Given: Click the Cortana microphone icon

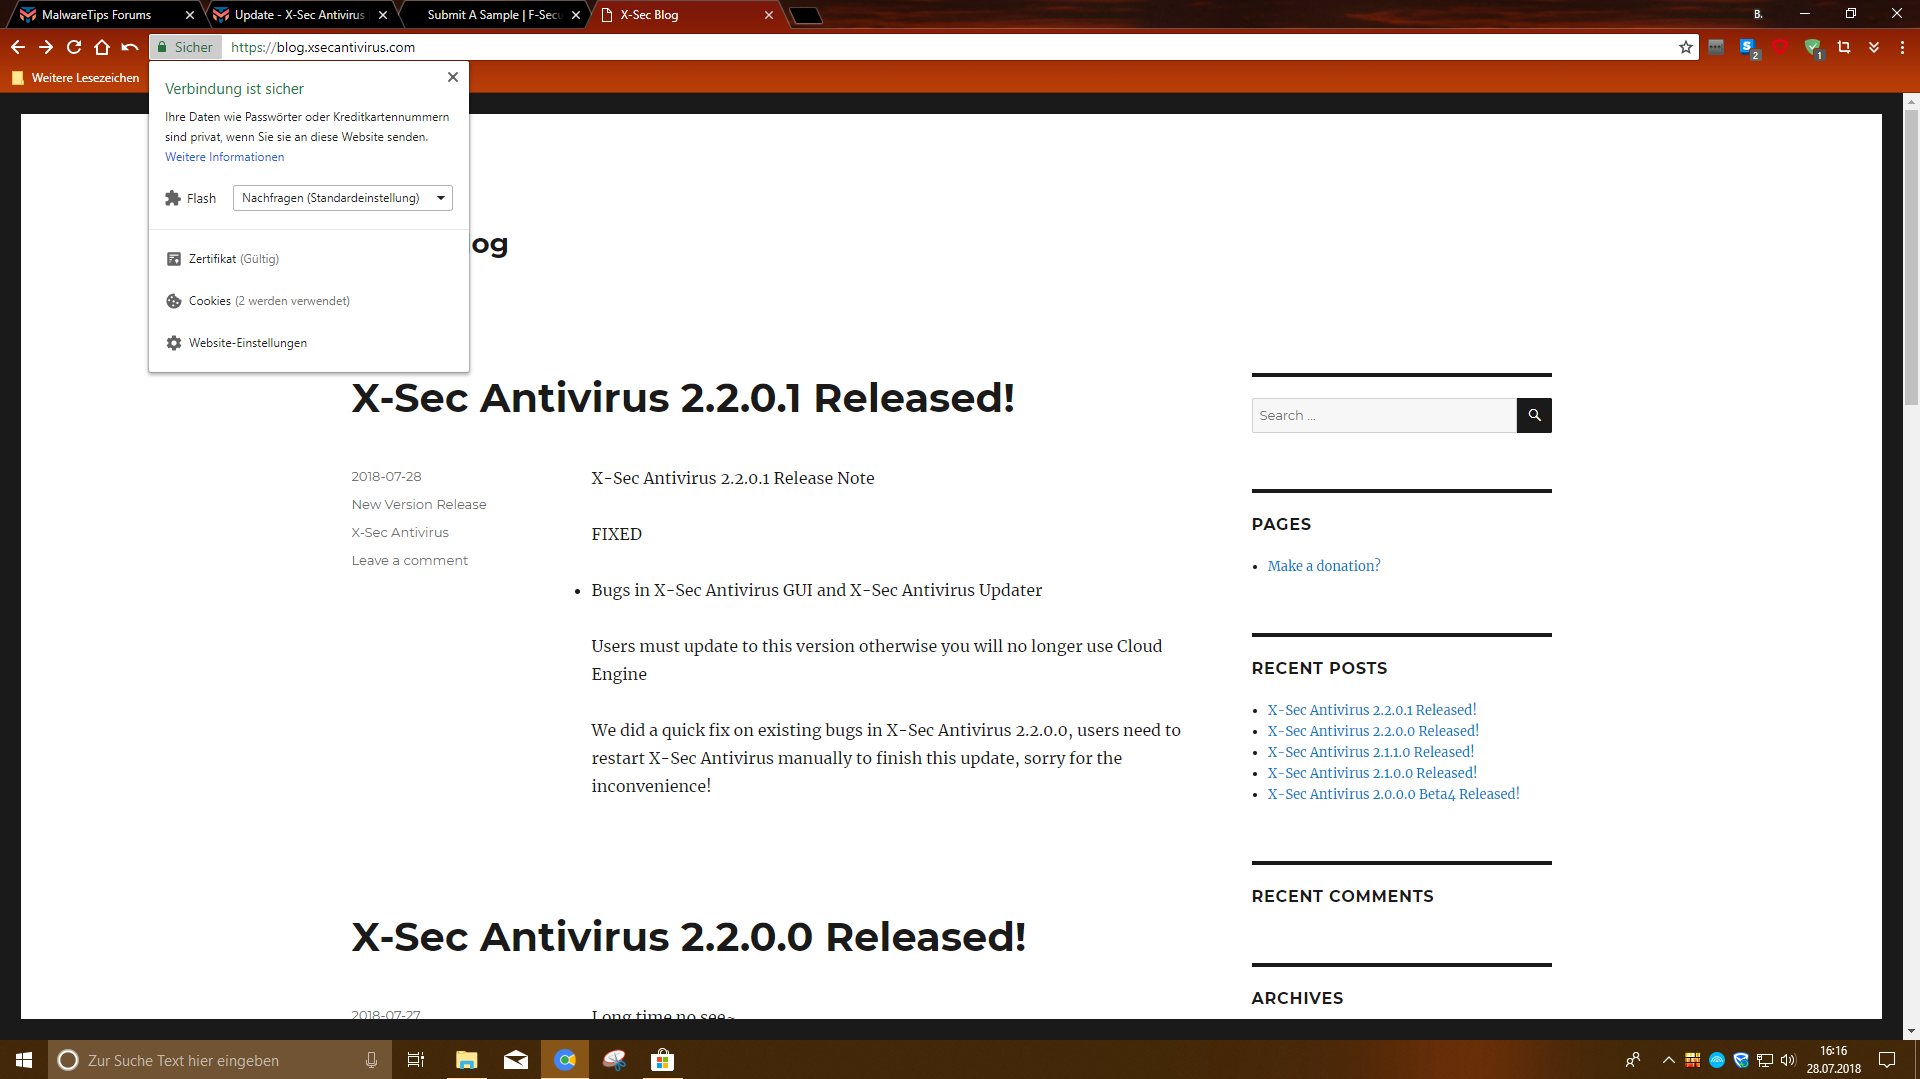Looking at the screenshot, I should (x=371, y=1060).
